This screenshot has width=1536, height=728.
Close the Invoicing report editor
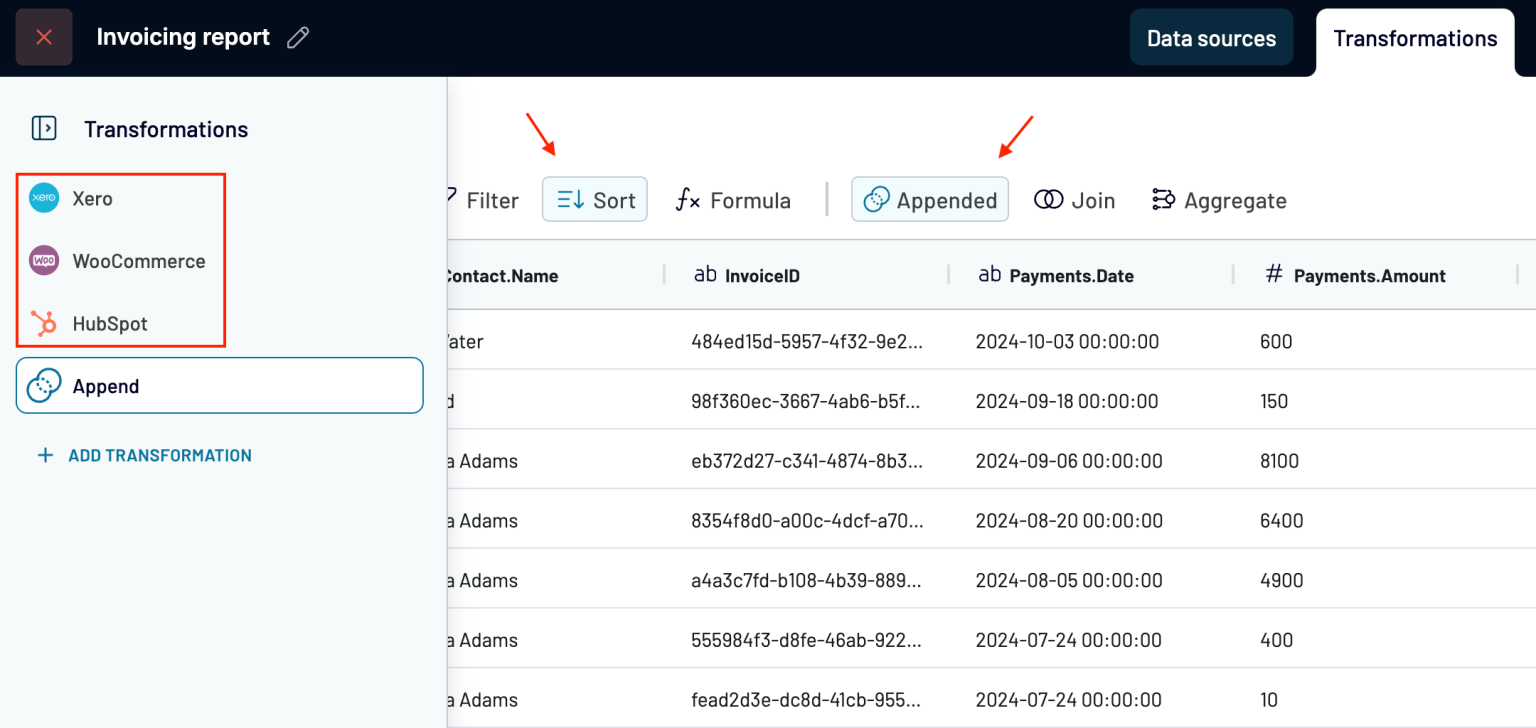43,36
